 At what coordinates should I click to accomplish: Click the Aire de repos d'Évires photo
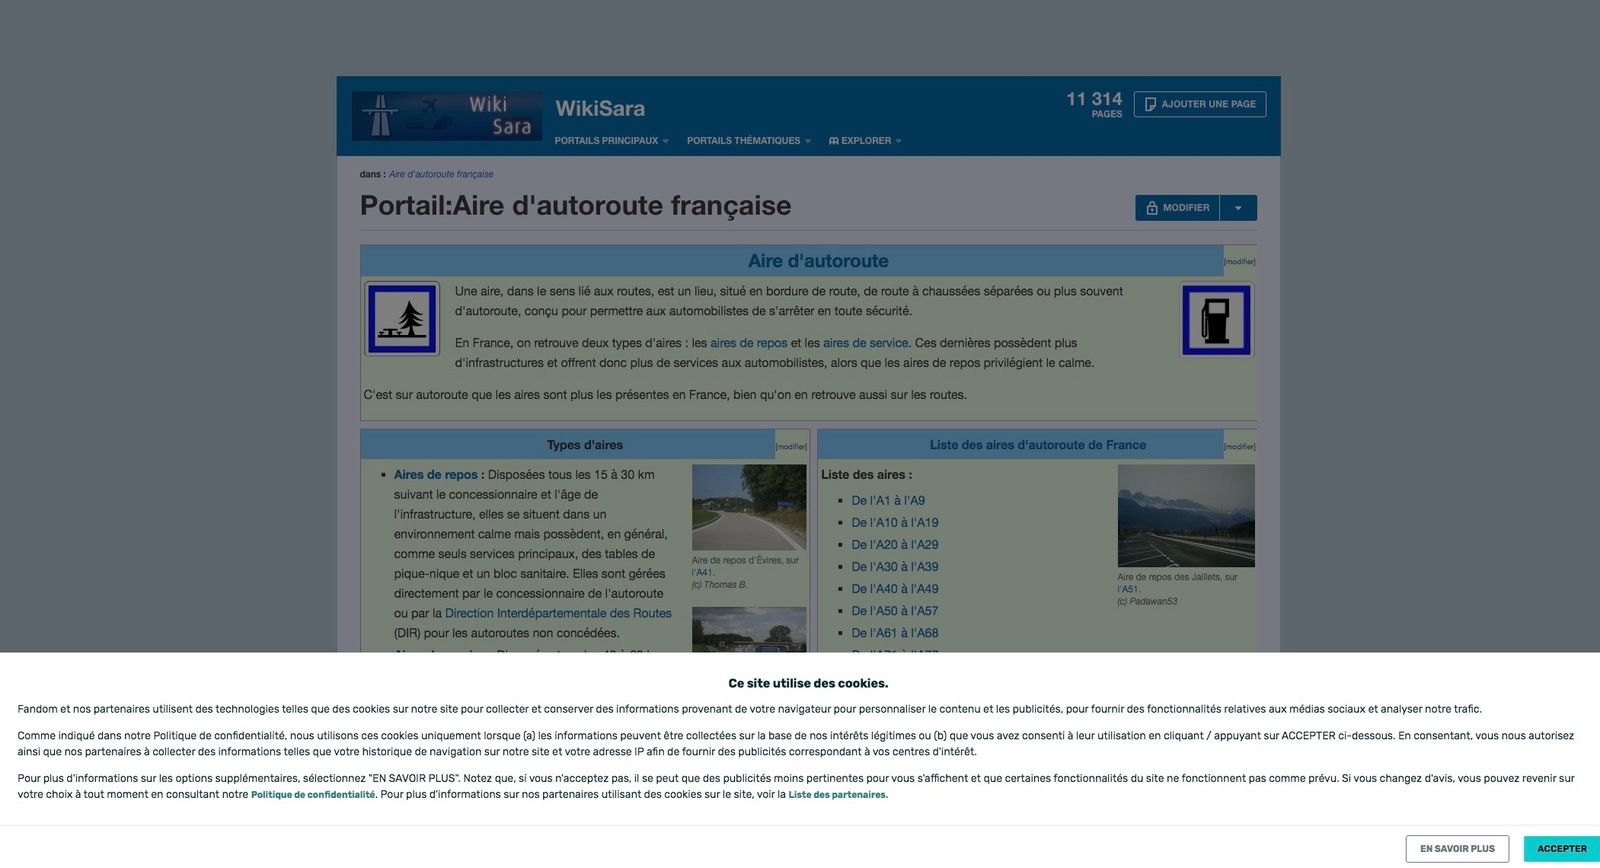coord(748,507)
